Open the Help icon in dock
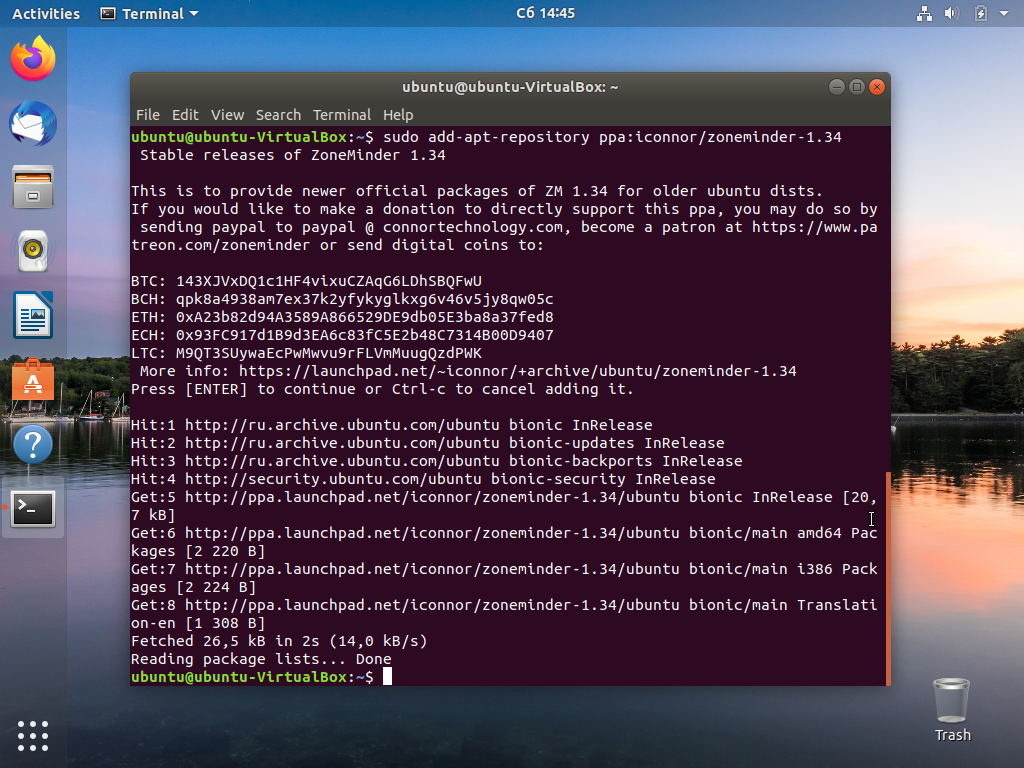The height and width of the screenshot is (768, 1024). tap(33, 444)
